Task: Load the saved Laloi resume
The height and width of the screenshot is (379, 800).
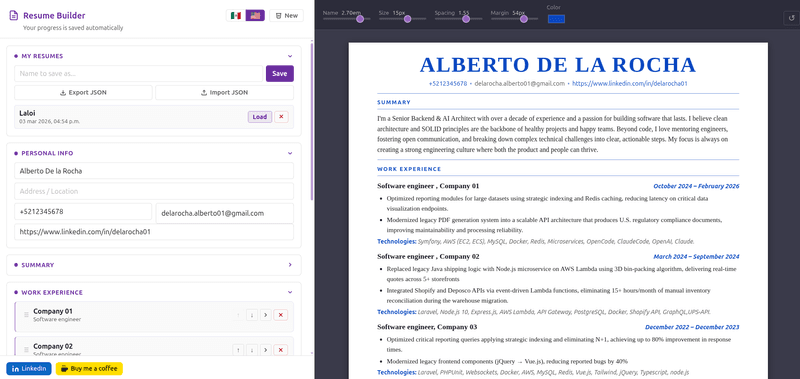Action: pos(260,117)
